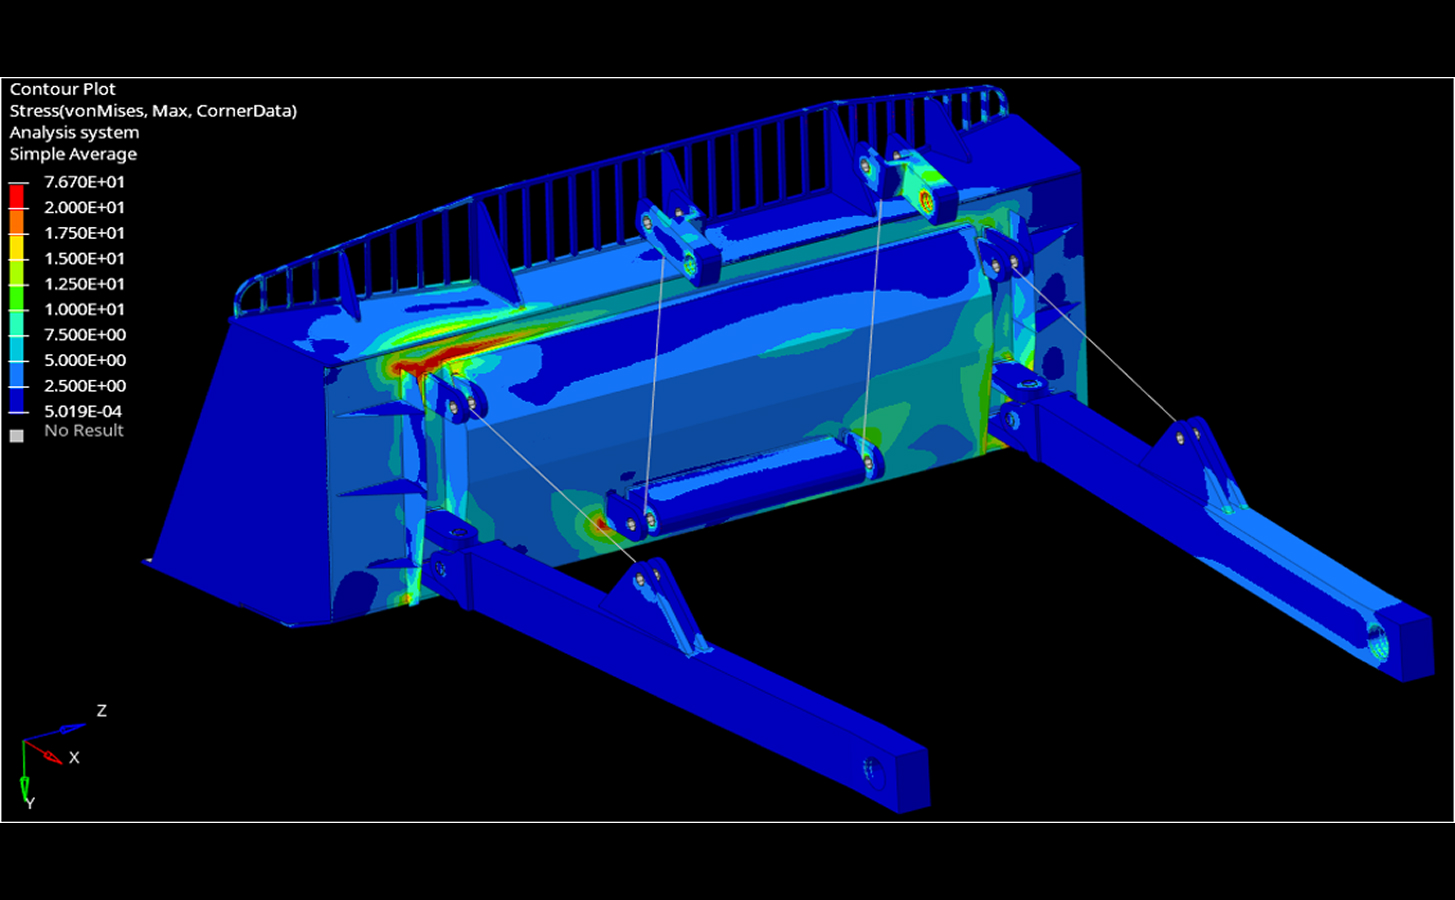
Task: Select the legend value 1.750E+01
Action: click(x=85, y=233)
